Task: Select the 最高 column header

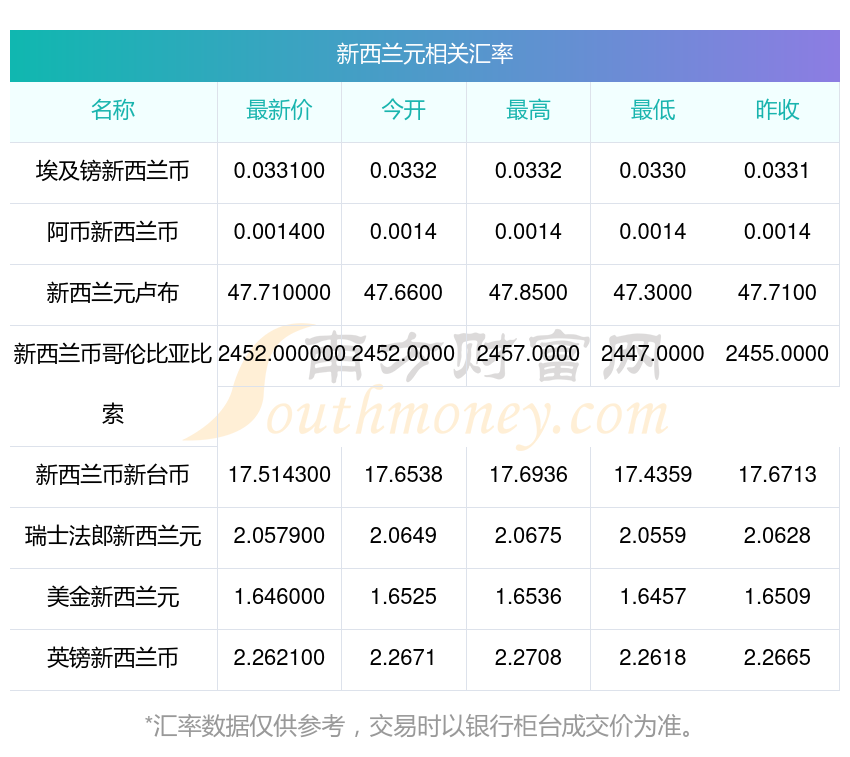Action: pyautogui.click(x=528, y=110)
